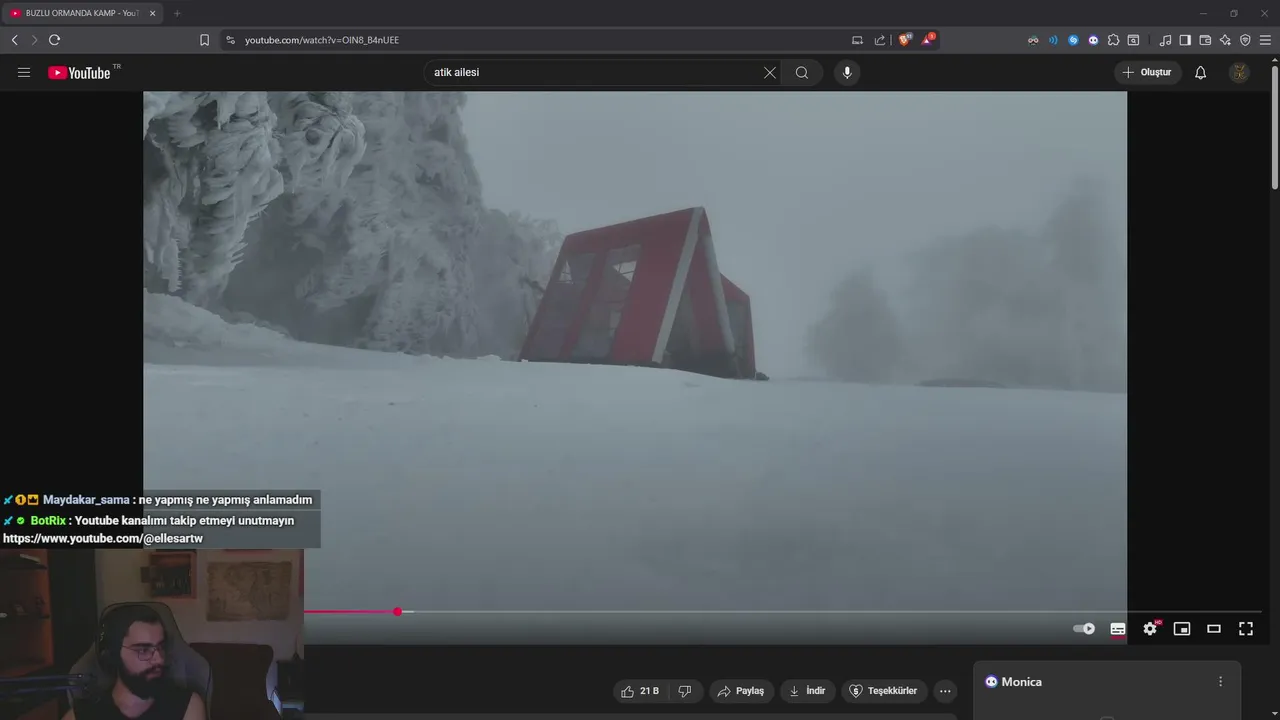Bookmark this page with the bookmark icon
Image resolution: width=1280 pixels, height=720 pixels.
[204, 40]
